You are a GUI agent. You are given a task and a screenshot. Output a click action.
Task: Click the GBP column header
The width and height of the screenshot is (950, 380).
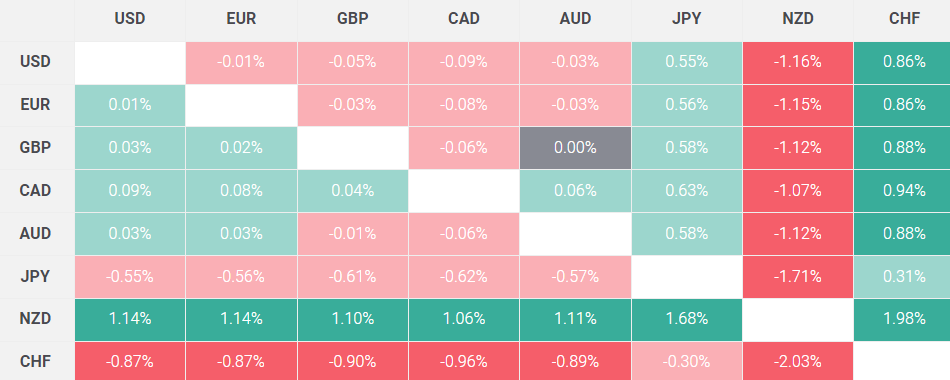(x=353, y=19)
